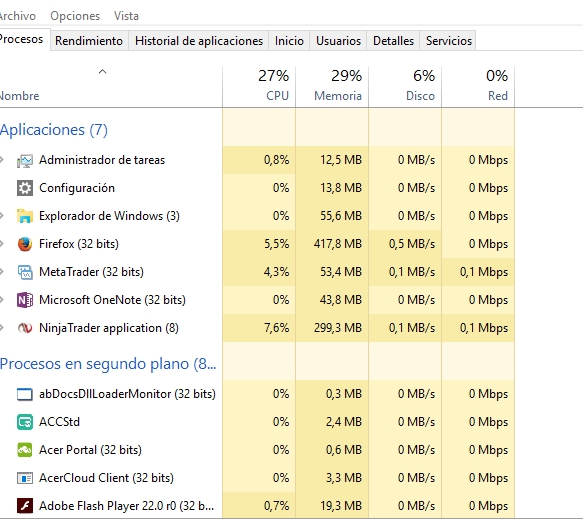Switch to Historial de aplicaciones tab

(x=199, y=41)
